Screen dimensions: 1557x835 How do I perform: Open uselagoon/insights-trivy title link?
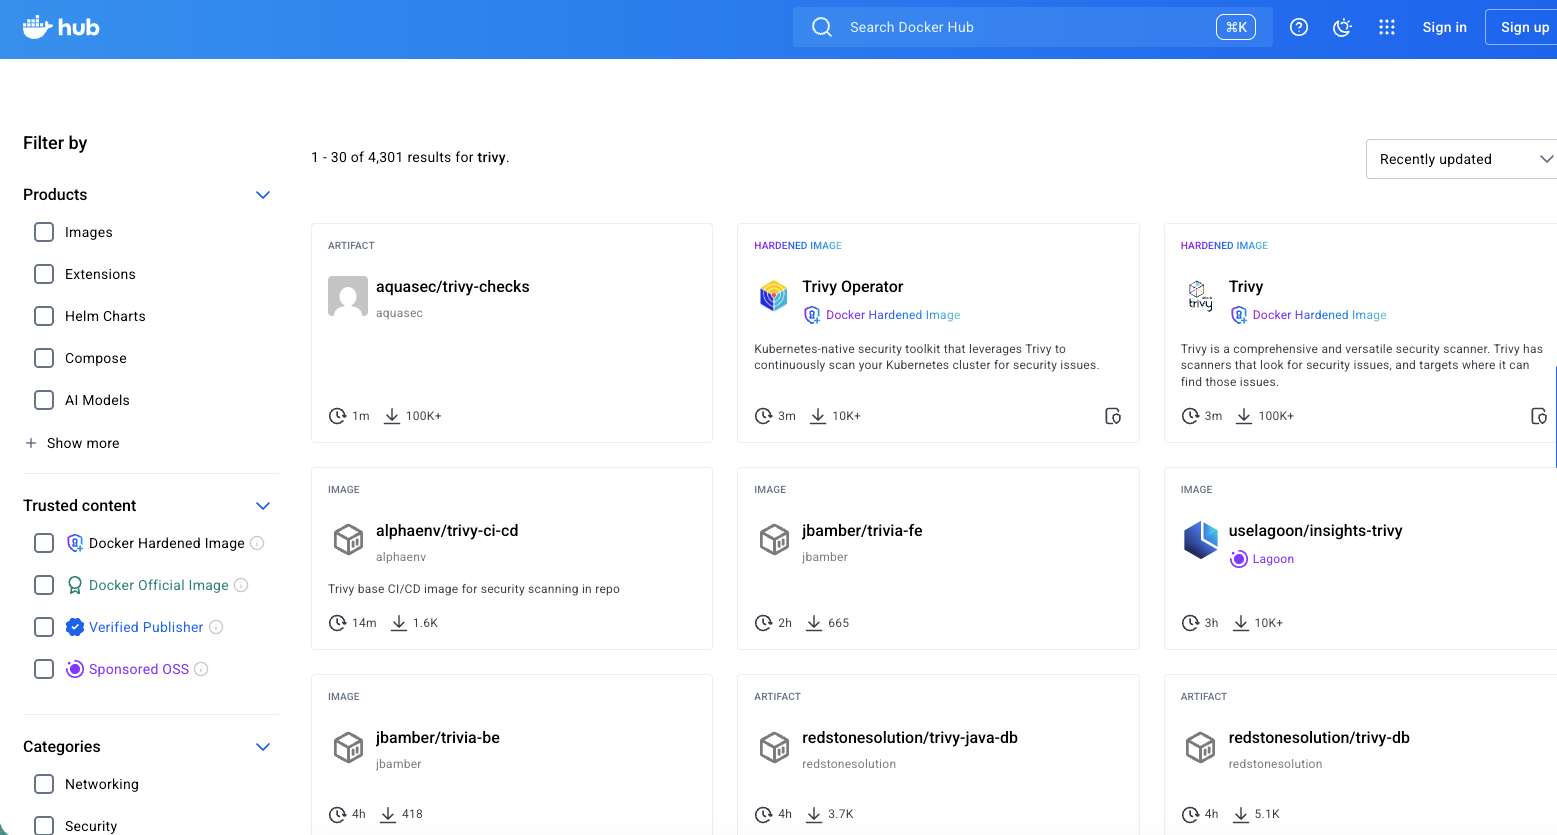click(x=1315, y=531)
